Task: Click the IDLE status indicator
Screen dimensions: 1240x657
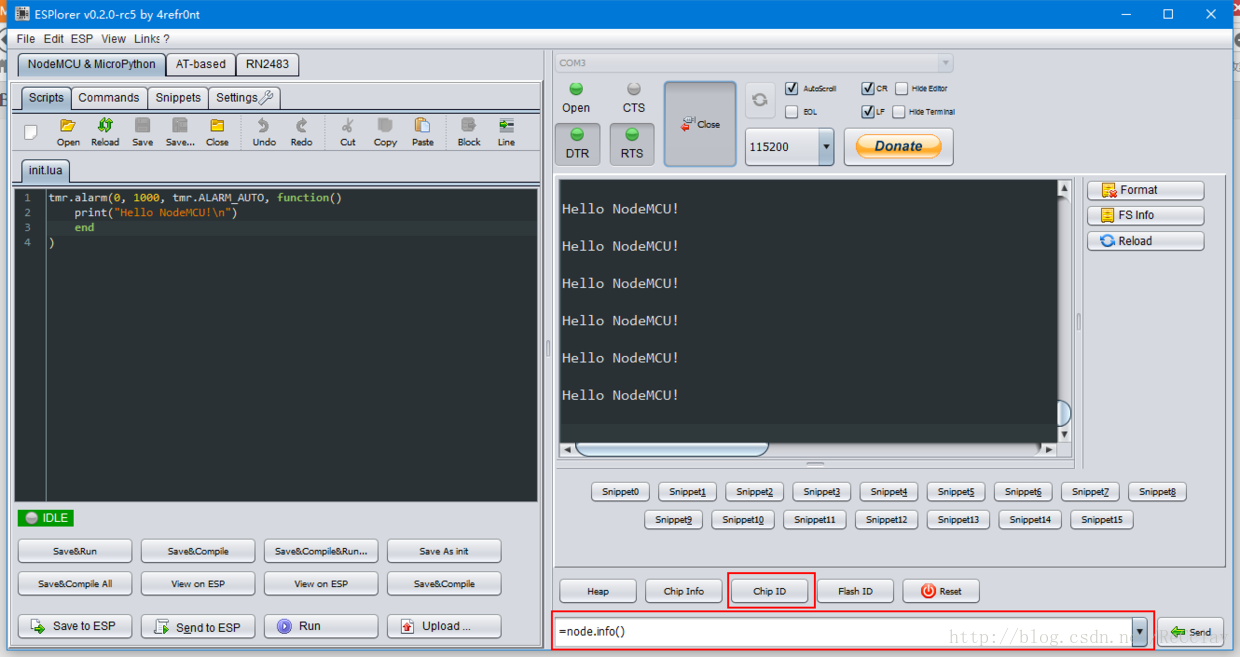Action: [46, 518]
